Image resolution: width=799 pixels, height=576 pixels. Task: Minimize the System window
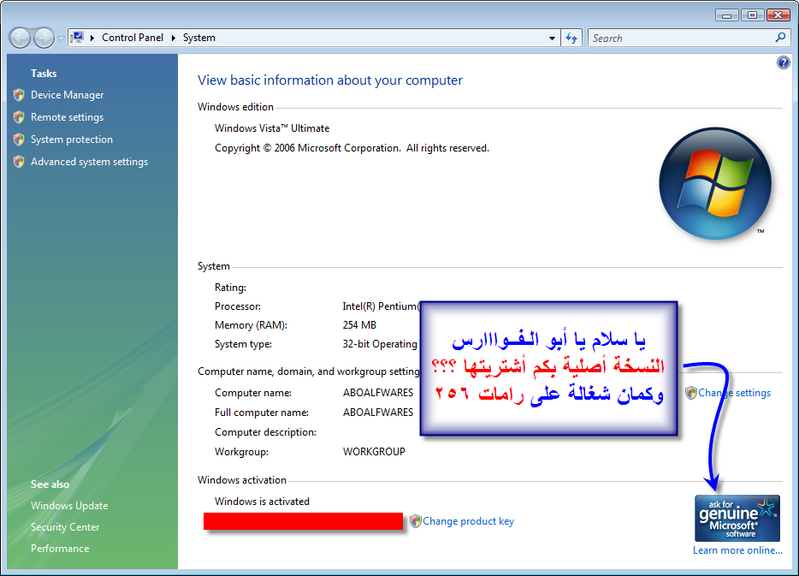[x=727, y=15]
